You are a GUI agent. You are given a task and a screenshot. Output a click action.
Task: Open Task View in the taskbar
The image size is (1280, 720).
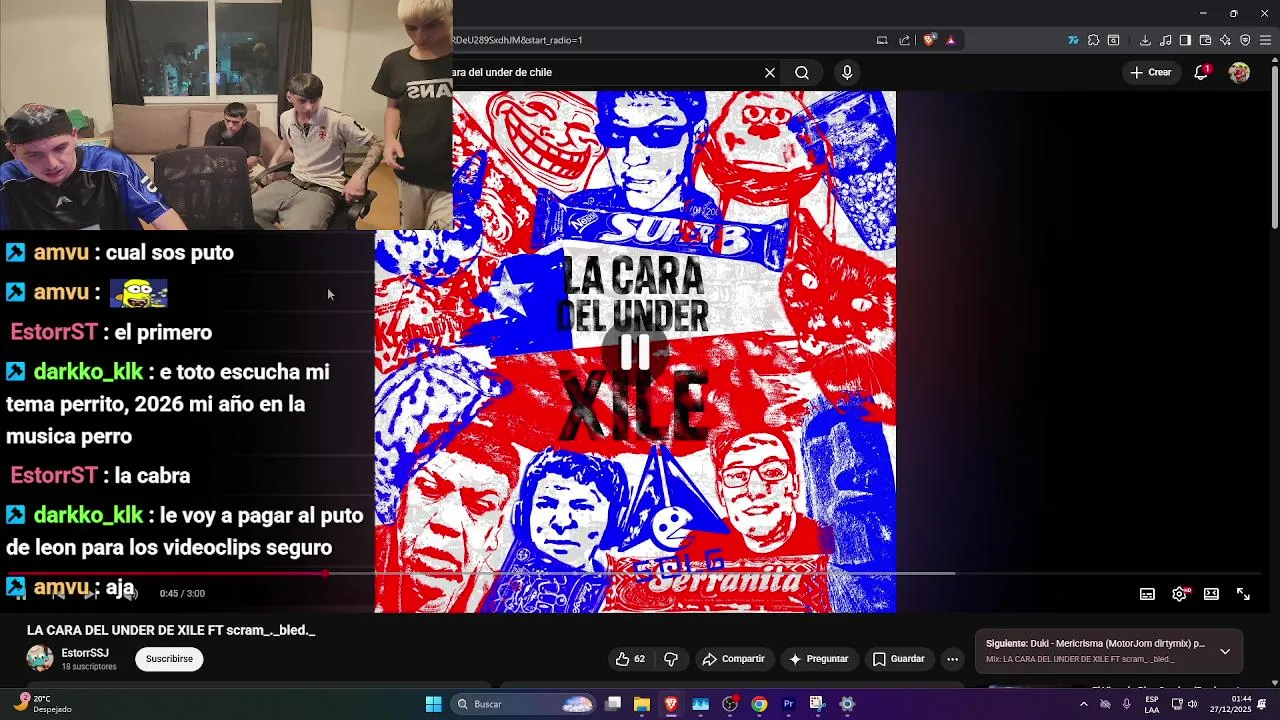[x=613, y=704]
